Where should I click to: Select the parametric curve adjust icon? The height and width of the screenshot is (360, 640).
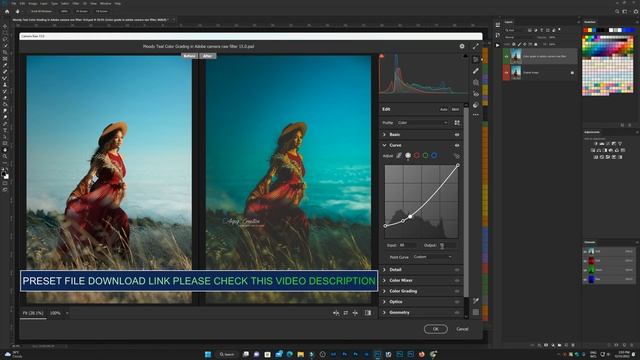tap(399, 156)
